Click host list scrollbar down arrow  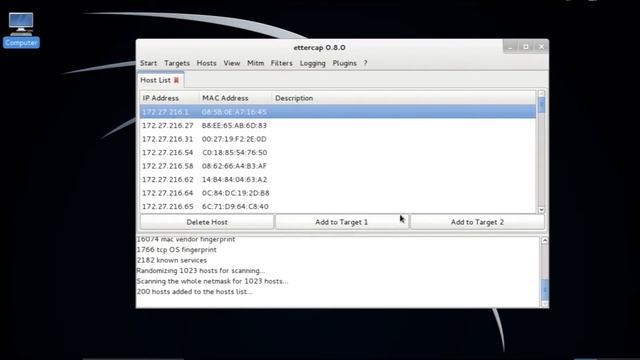pyautogui.click(x=541, y=210)
